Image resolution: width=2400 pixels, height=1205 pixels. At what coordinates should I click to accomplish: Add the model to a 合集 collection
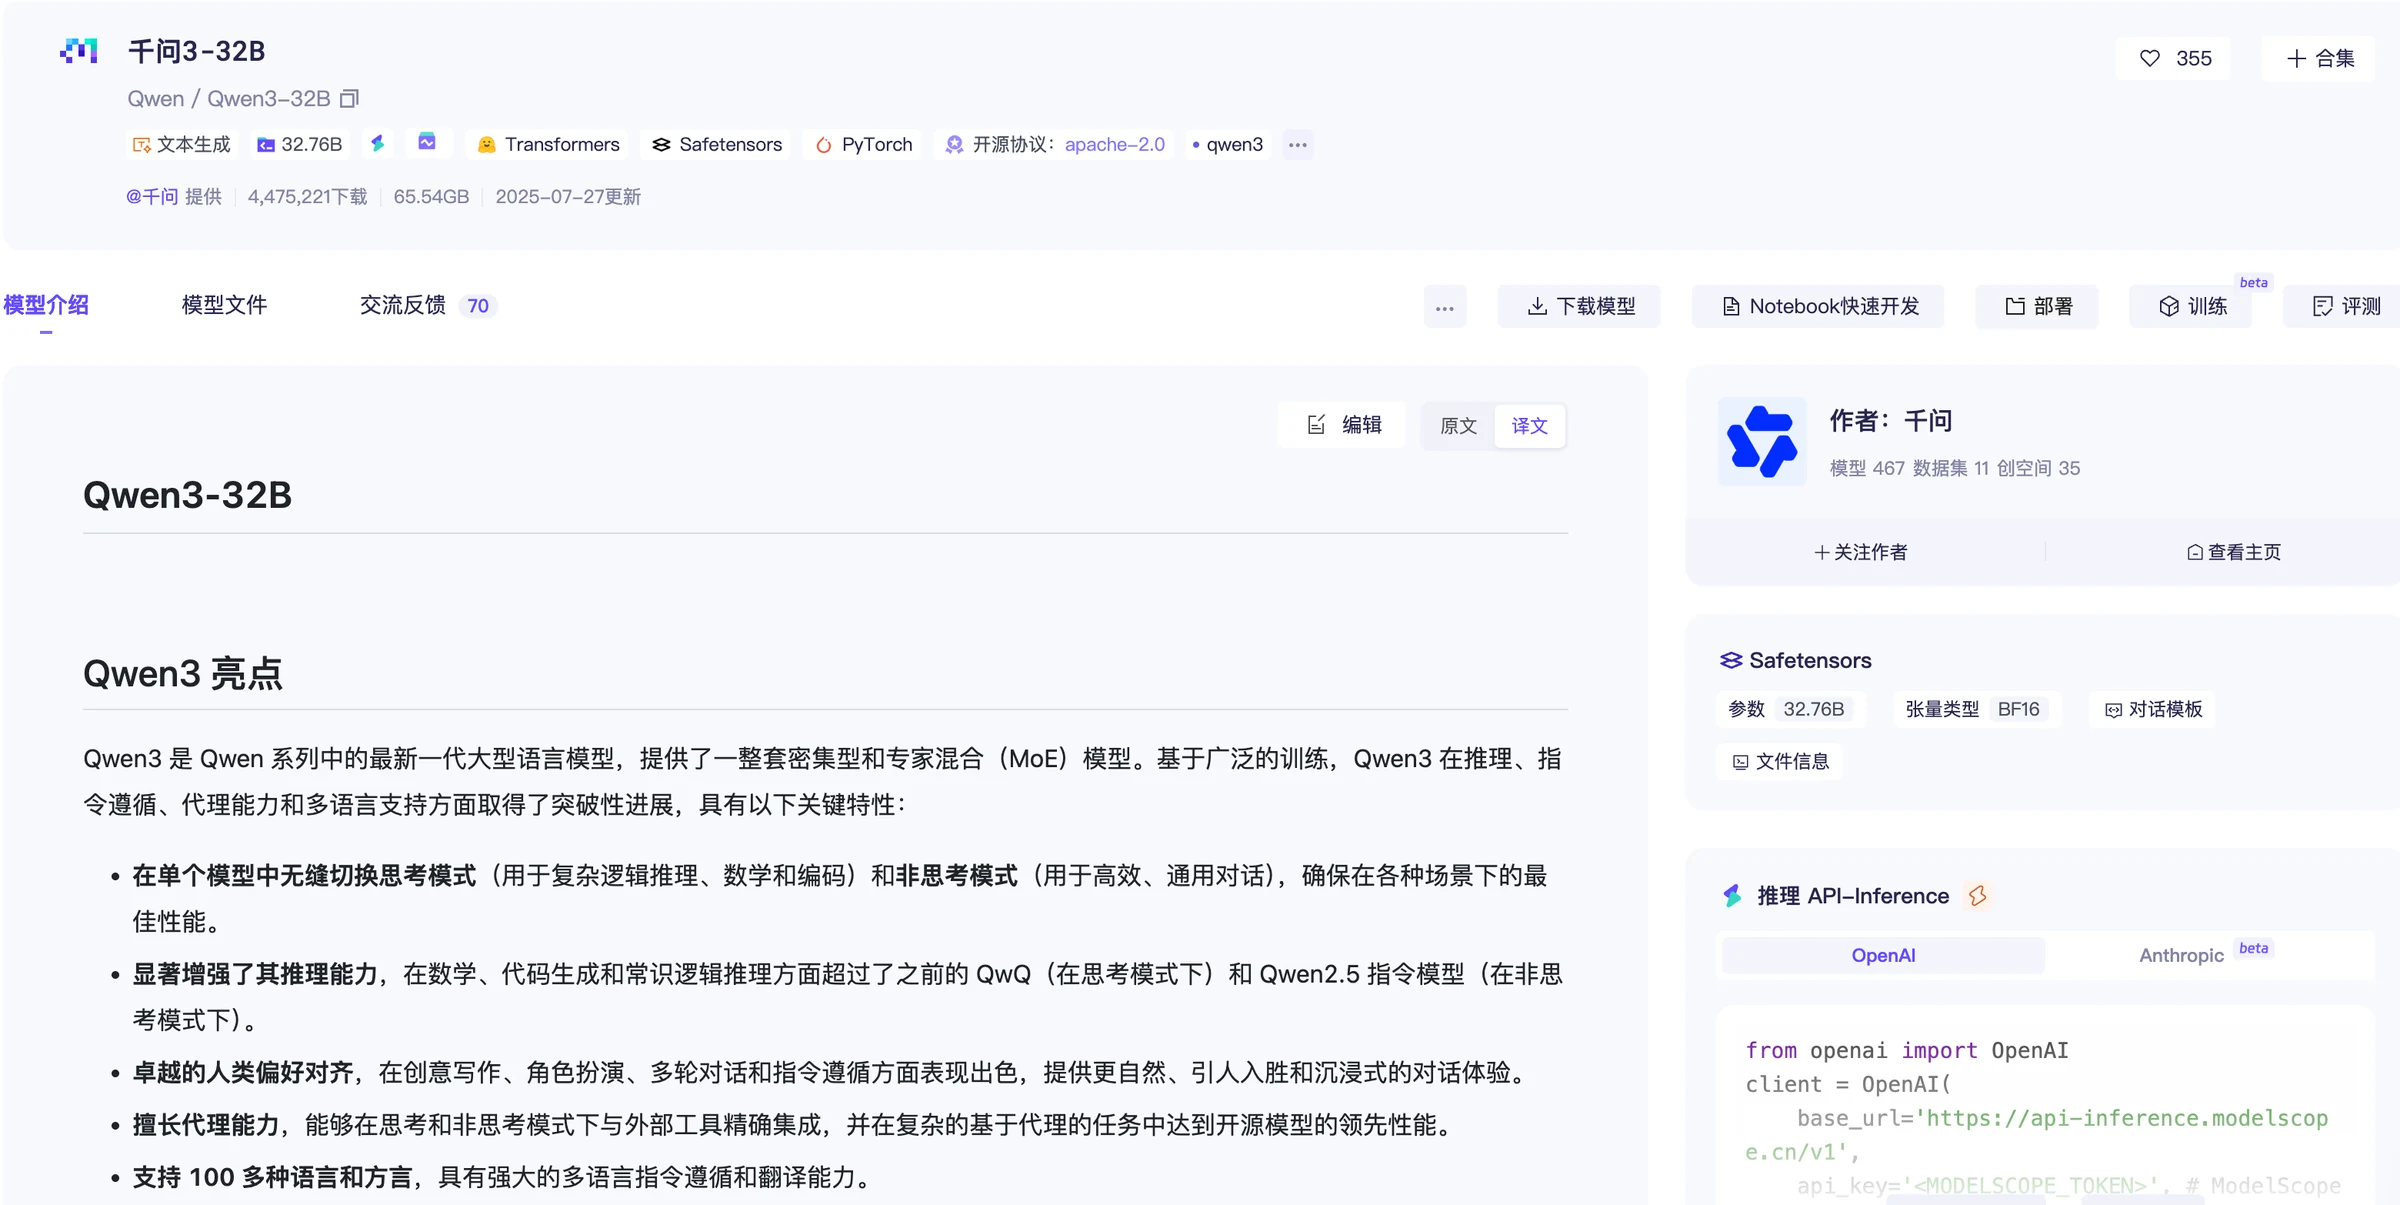[2319, 58]
